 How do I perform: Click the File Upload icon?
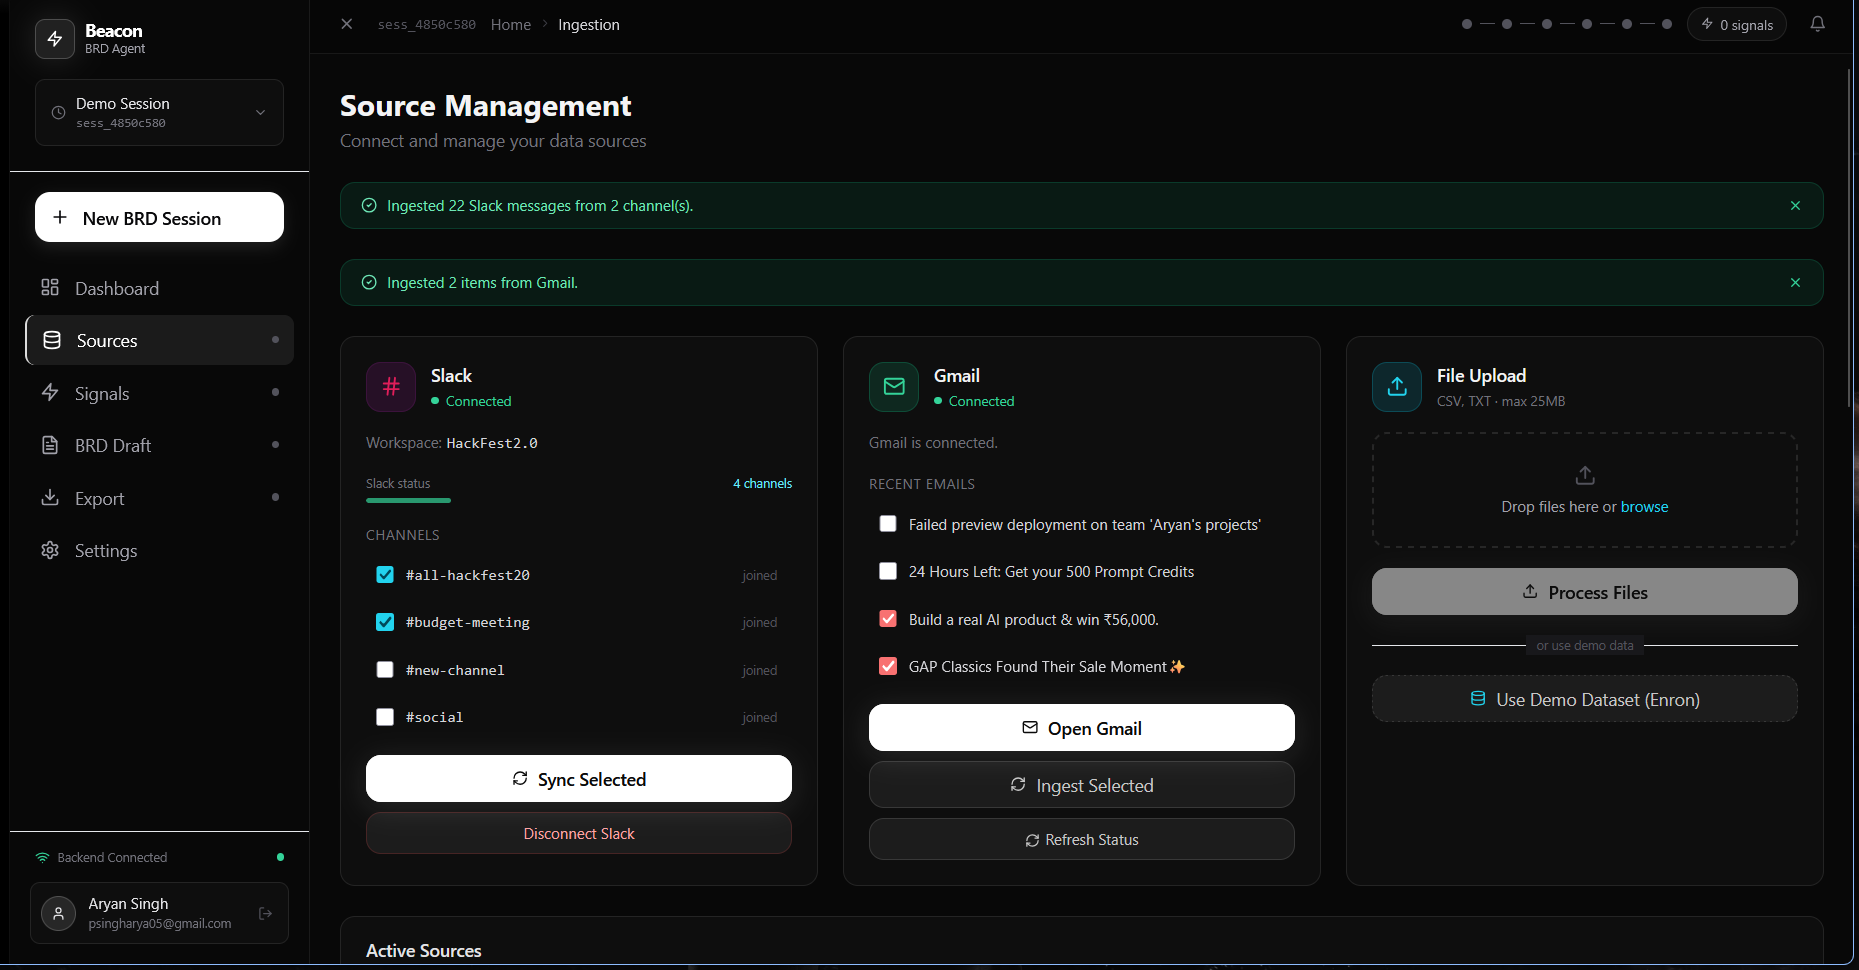coord(1397,386)
